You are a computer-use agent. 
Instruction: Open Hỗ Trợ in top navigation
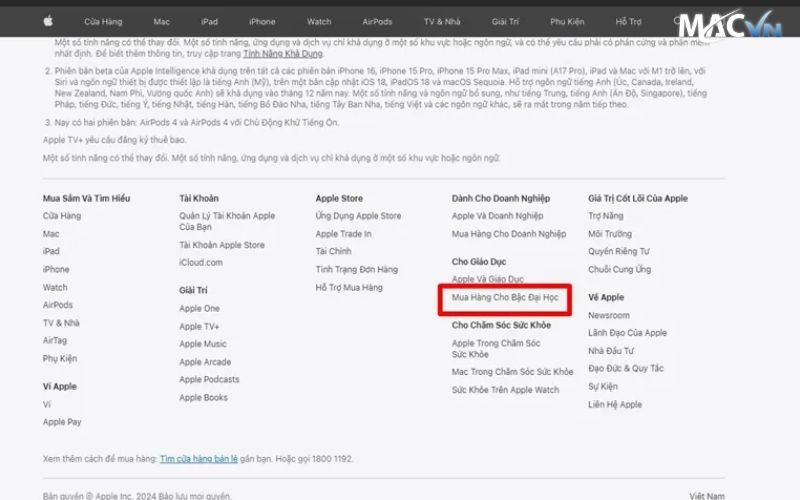(x=628, y=22)
